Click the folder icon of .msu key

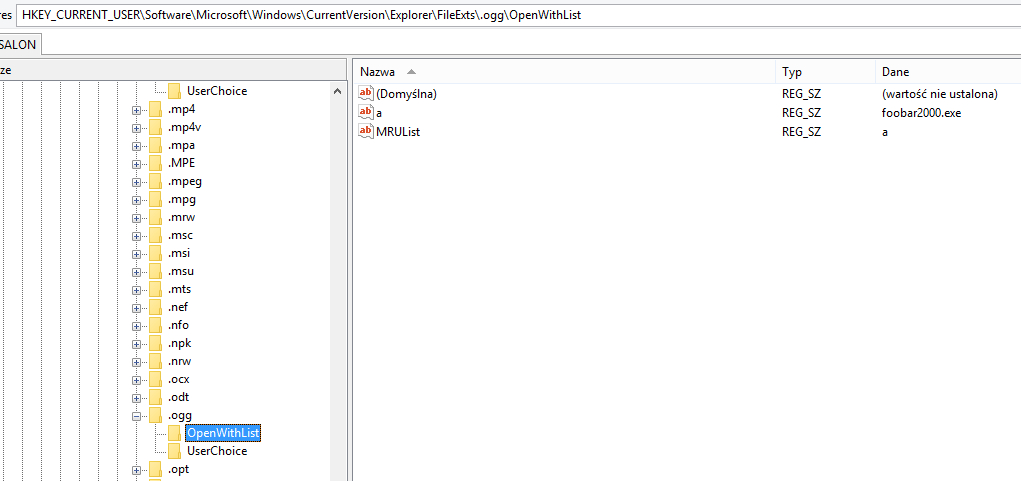155,271
